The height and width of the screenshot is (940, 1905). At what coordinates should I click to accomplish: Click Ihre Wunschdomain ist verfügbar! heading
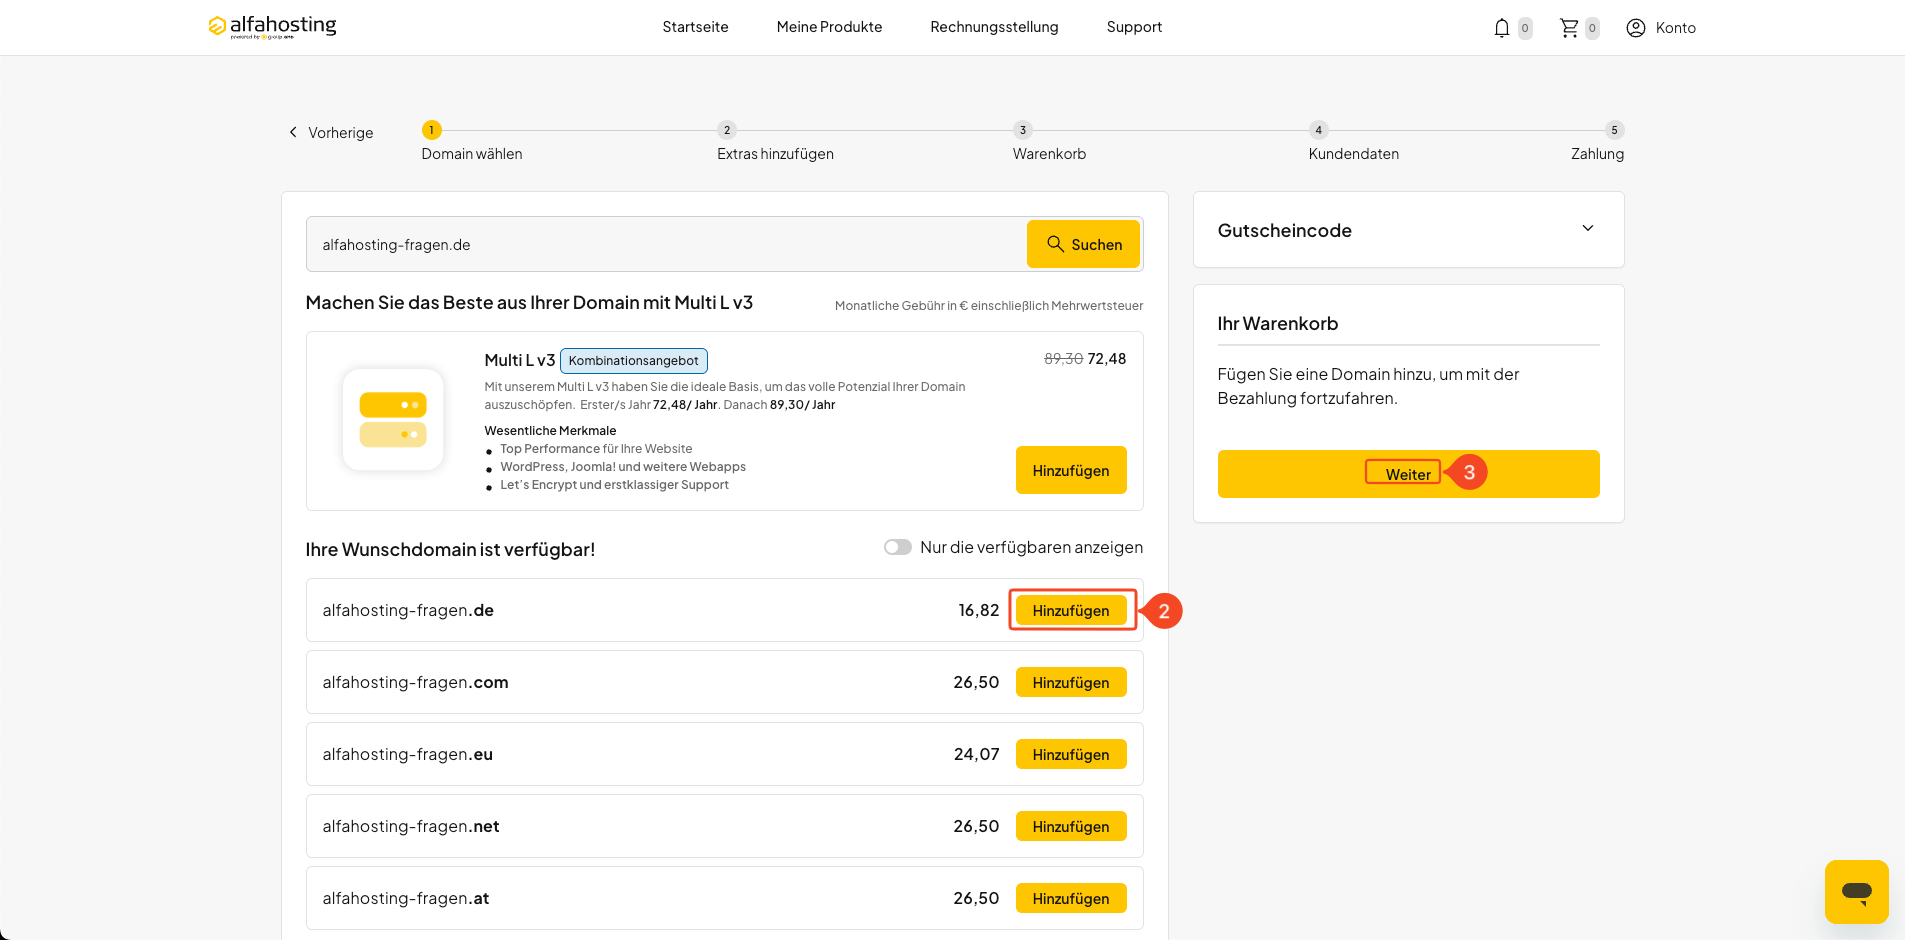pyautogui.click(x=450, y=549)
